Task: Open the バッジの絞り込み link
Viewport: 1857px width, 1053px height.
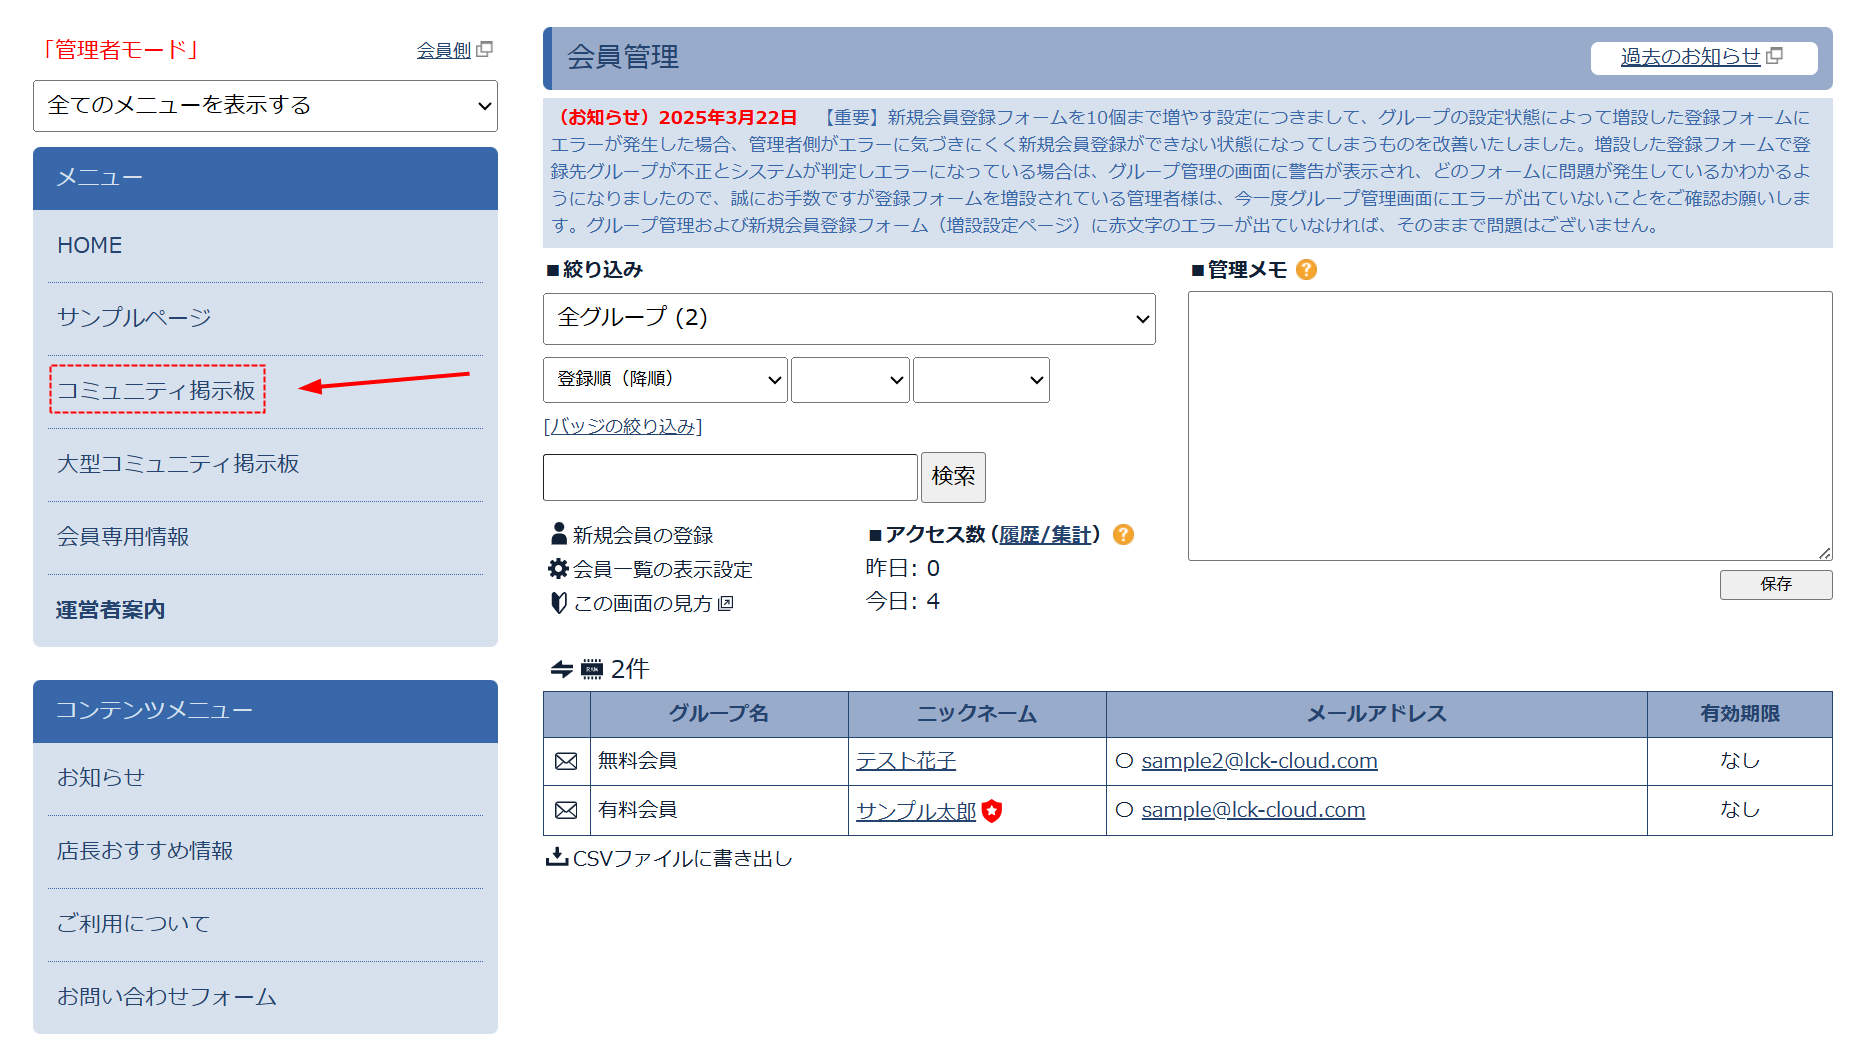Action: coord(622,427)
